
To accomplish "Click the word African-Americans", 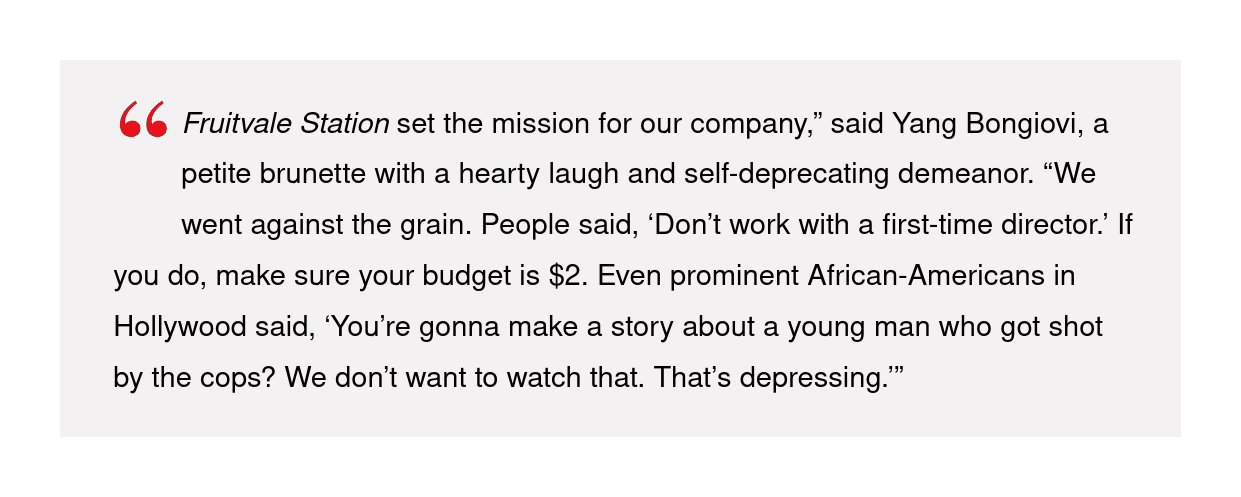I will pyautogui.click(x=929, y=277).
